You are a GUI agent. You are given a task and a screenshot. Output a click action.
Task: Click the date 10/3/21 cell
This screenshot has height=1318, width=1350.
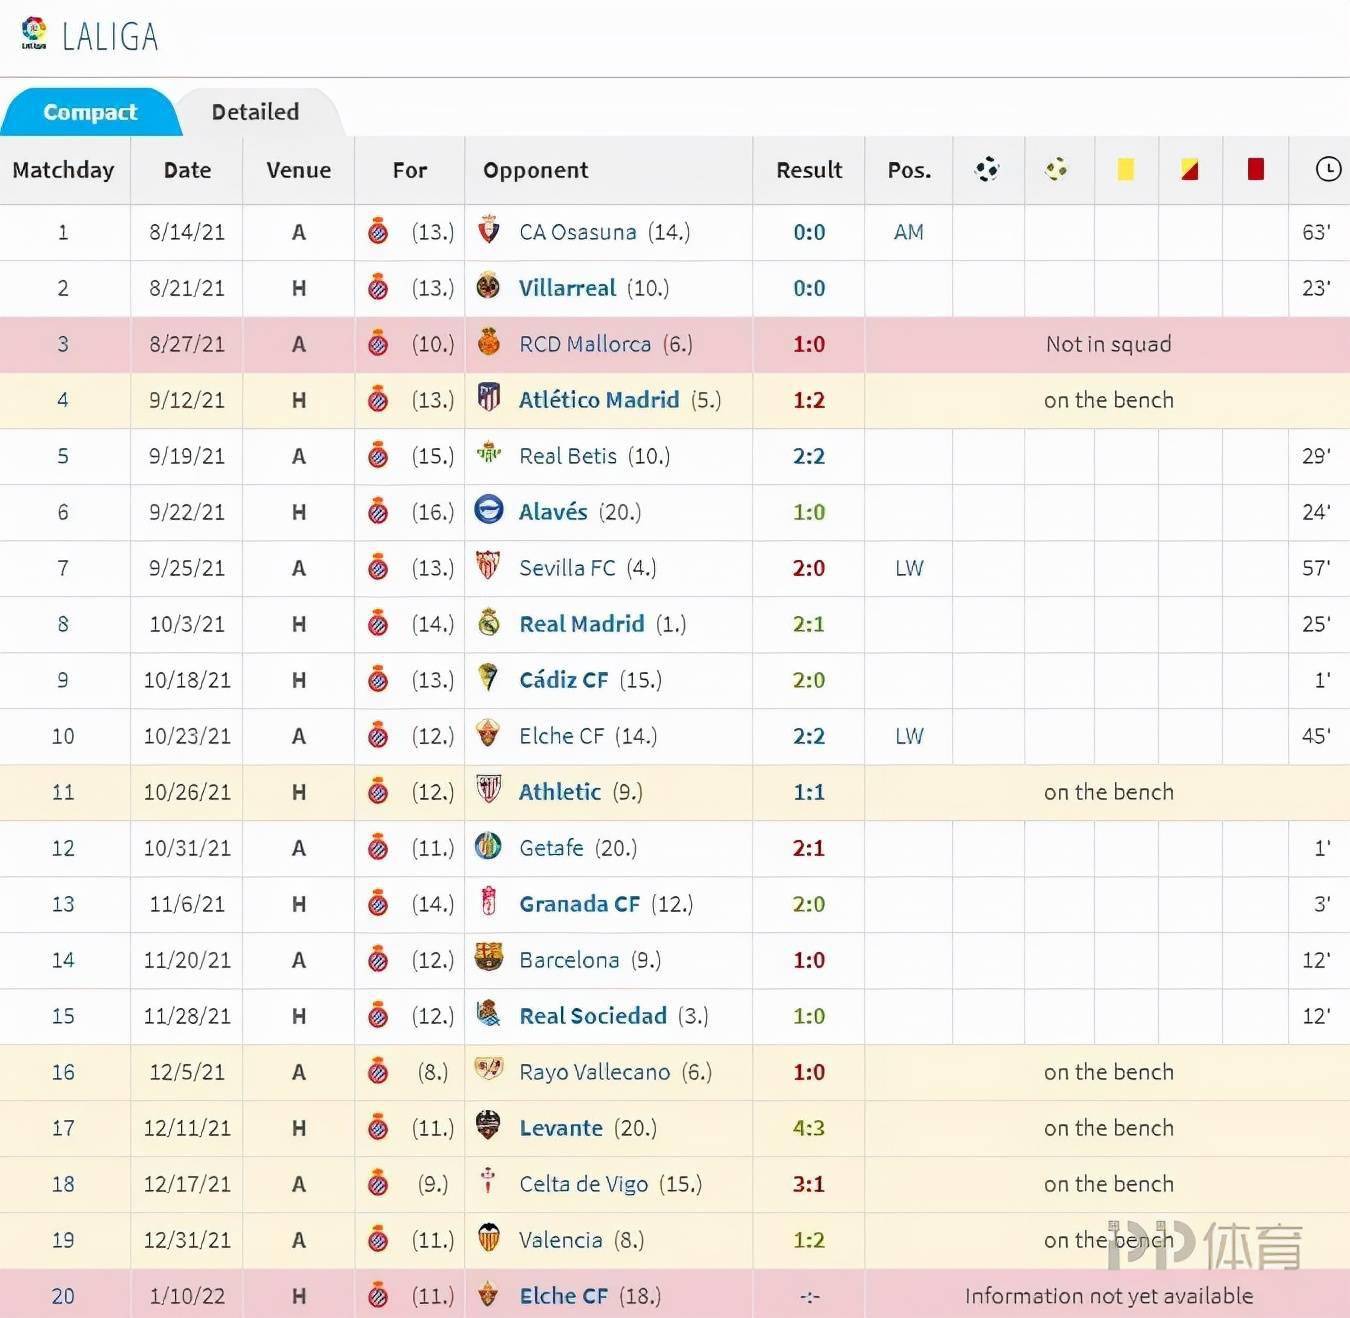click(187, 624)
